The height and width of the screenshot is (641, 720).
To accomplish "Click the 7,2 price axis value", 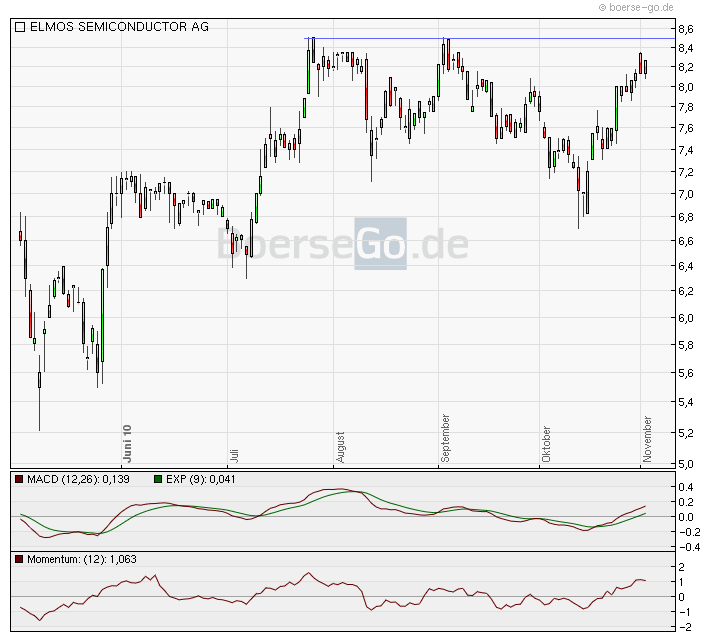I will 686,172.
